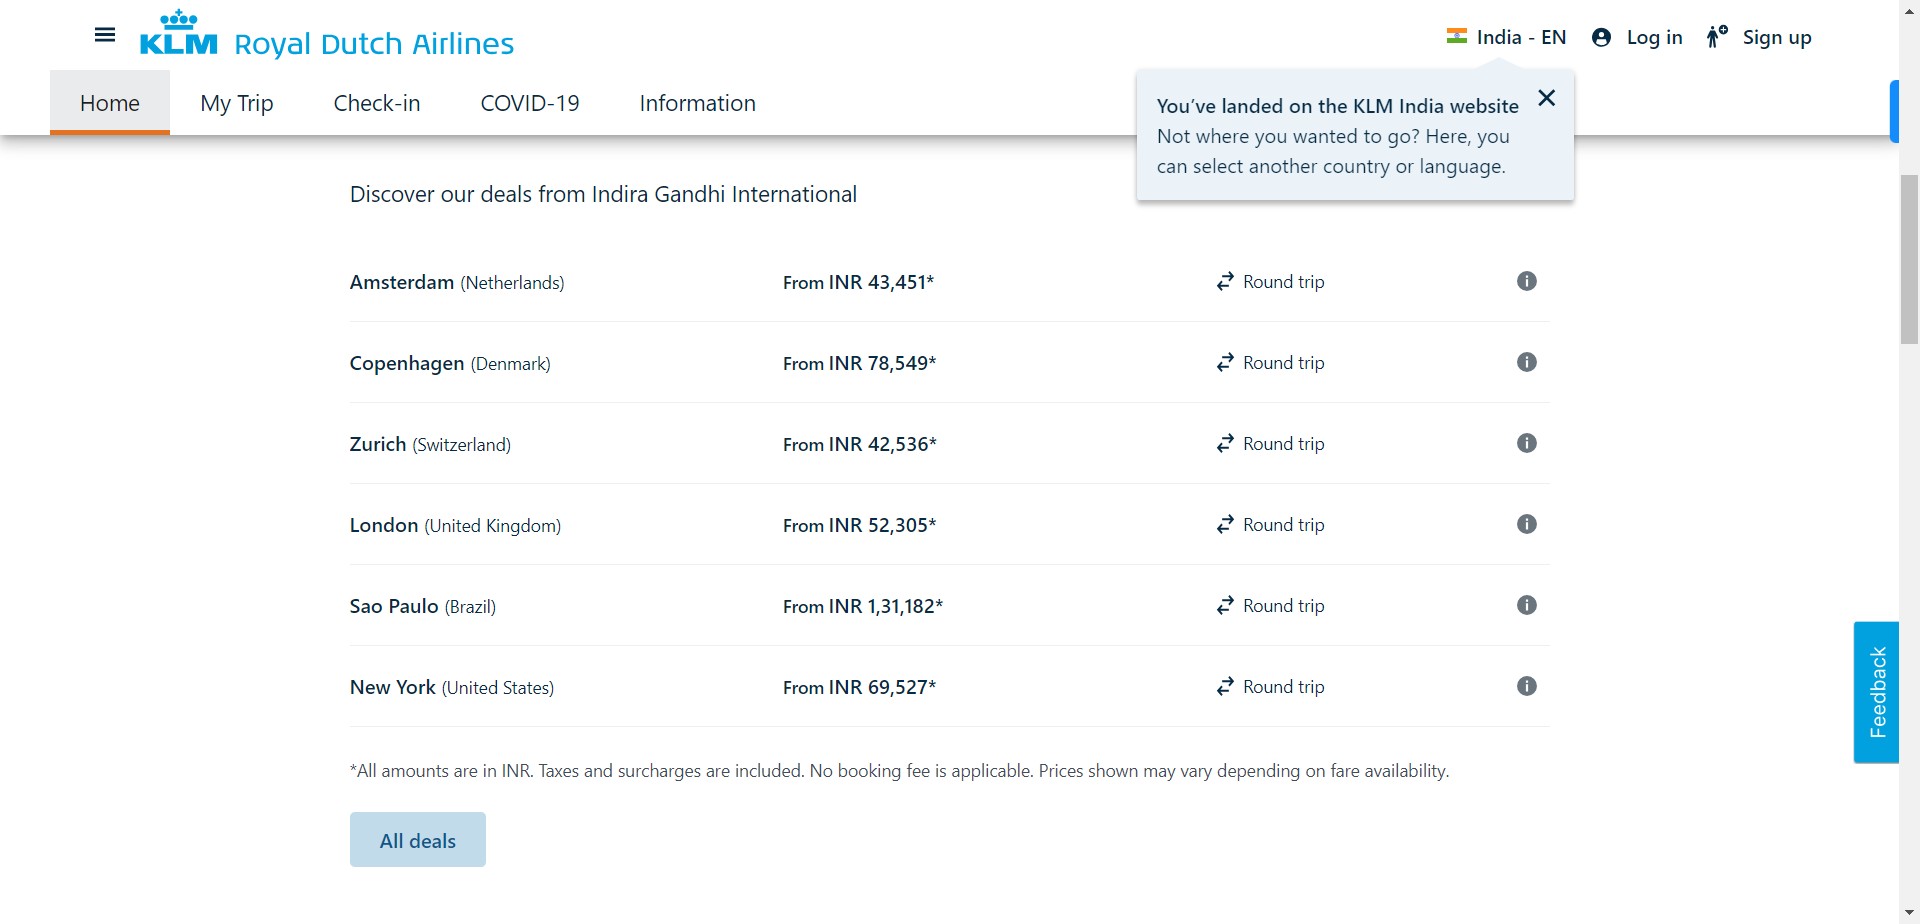The image size is (1920, 924).
Task: Open the Feedback side panel
Action: pos(1876,692)
